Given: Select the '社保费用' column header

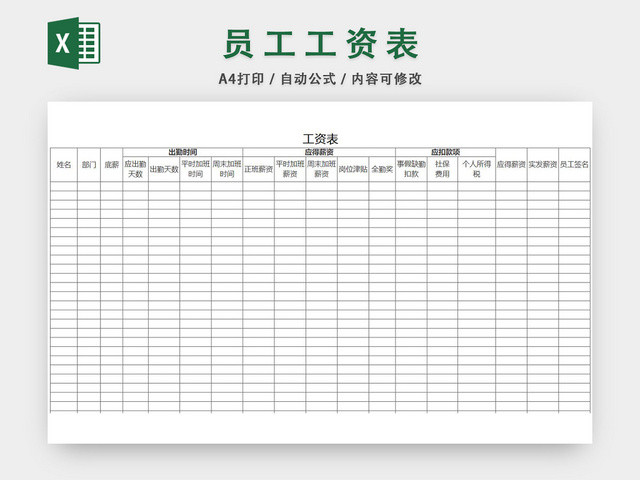Looking at the screenshot, I should [442, 169].
